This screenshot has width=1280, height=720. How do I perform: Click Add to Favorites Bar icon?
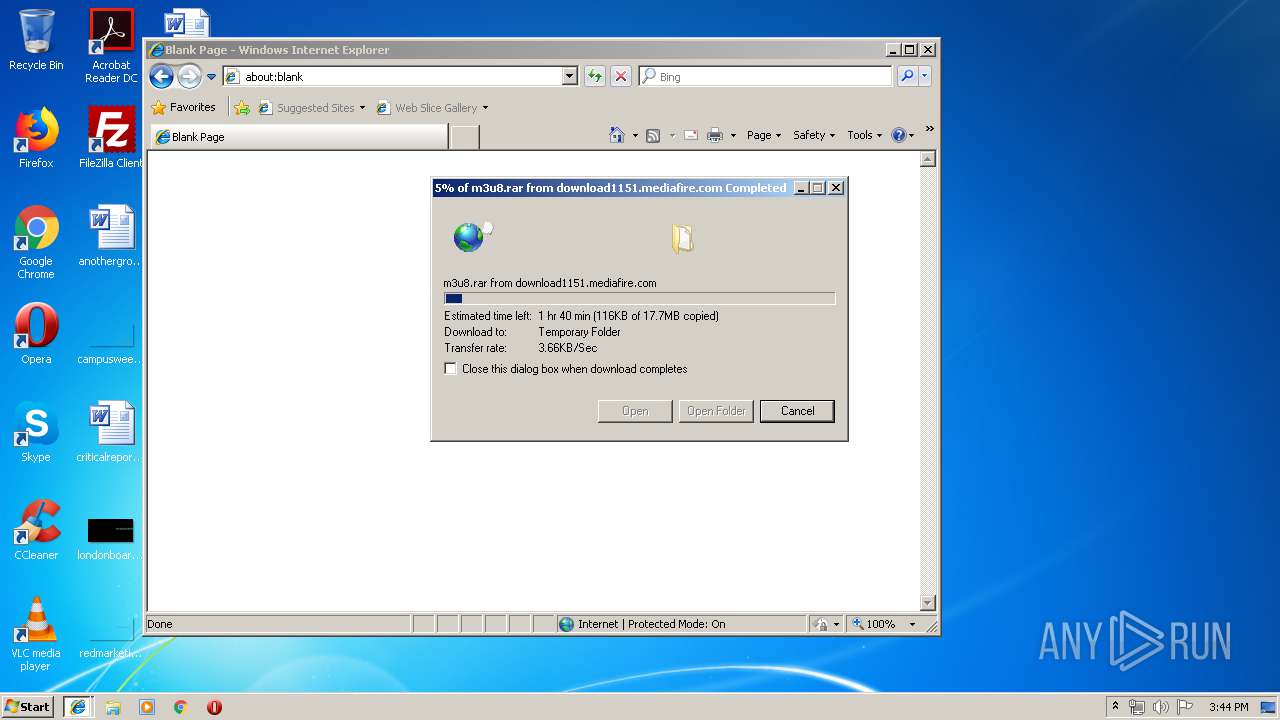pyautogui.click(x=242, y=108)
